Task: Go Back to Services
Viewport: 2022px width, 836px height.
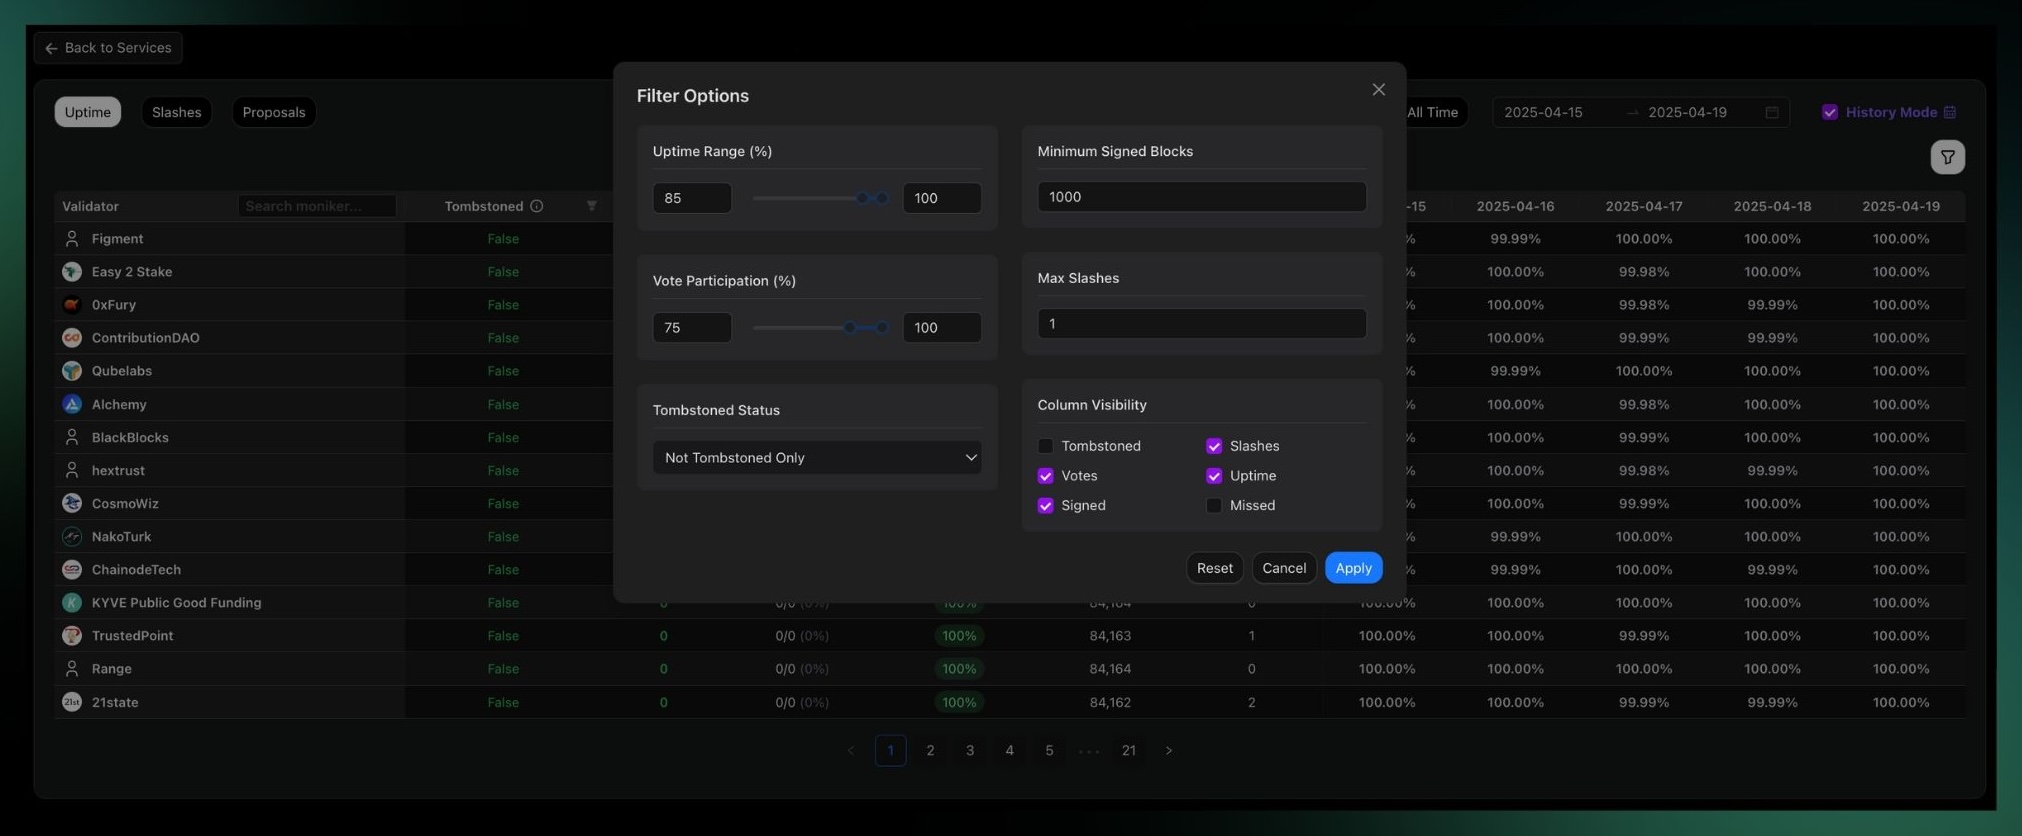Action: point(108,48)
